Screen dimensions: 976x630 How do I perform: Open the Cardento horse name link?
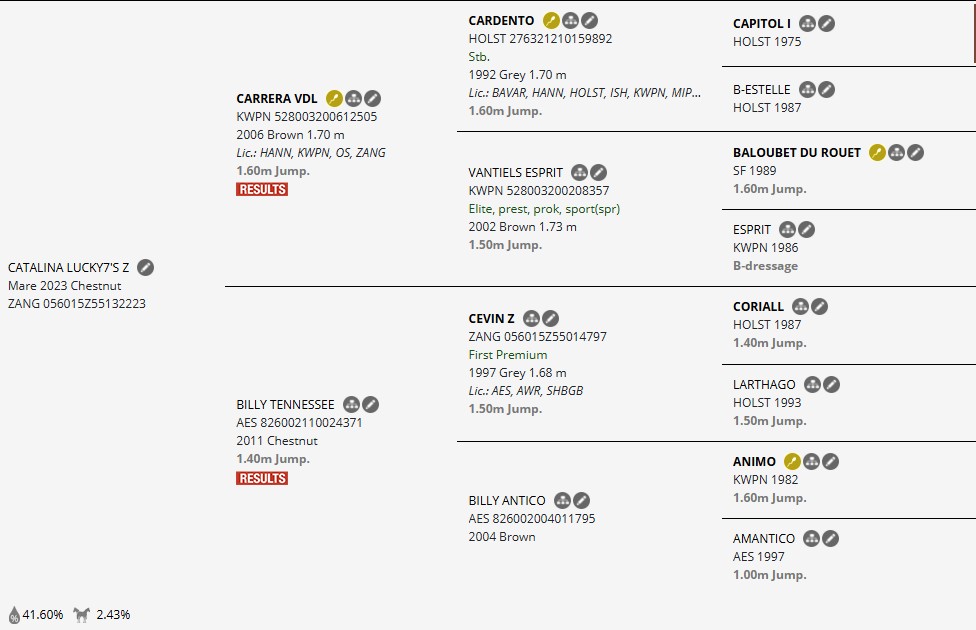tap(501, 20)
